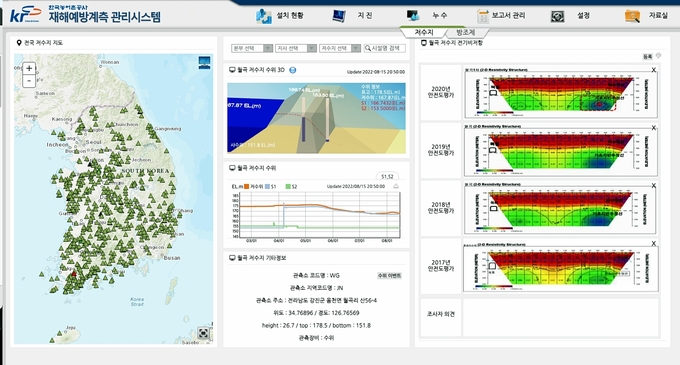Toggle the 저수위 series in chart legend
Viewport: 680px width, 365px height.
253,186
